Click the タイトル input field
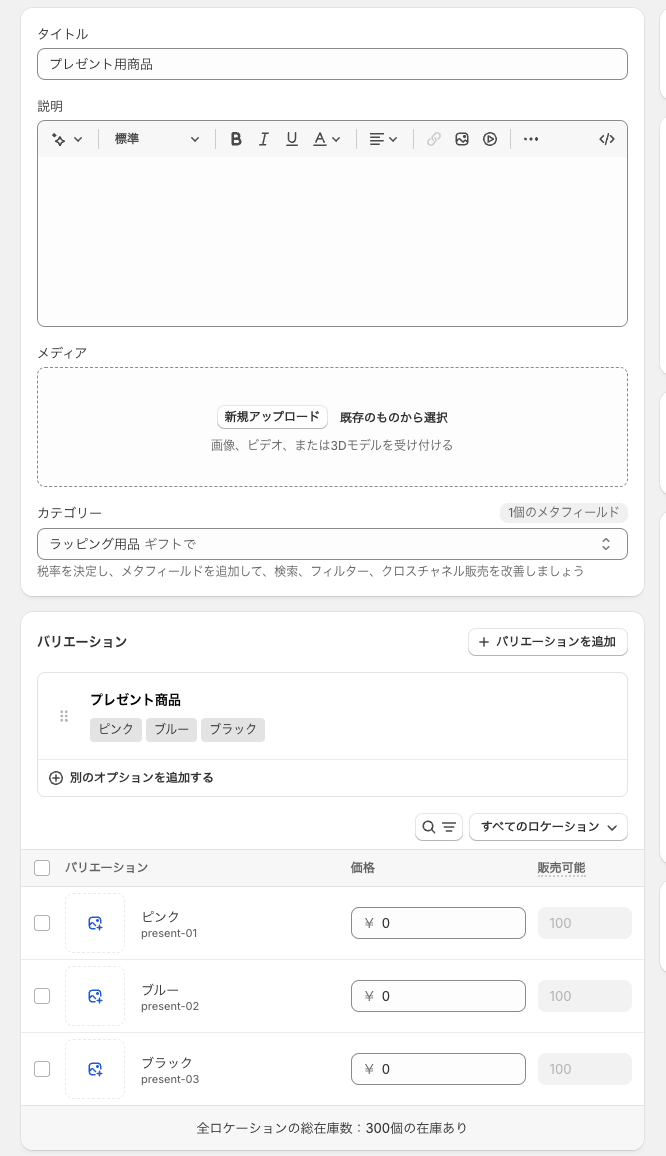666x1156 pixels. tap(332, 64)
